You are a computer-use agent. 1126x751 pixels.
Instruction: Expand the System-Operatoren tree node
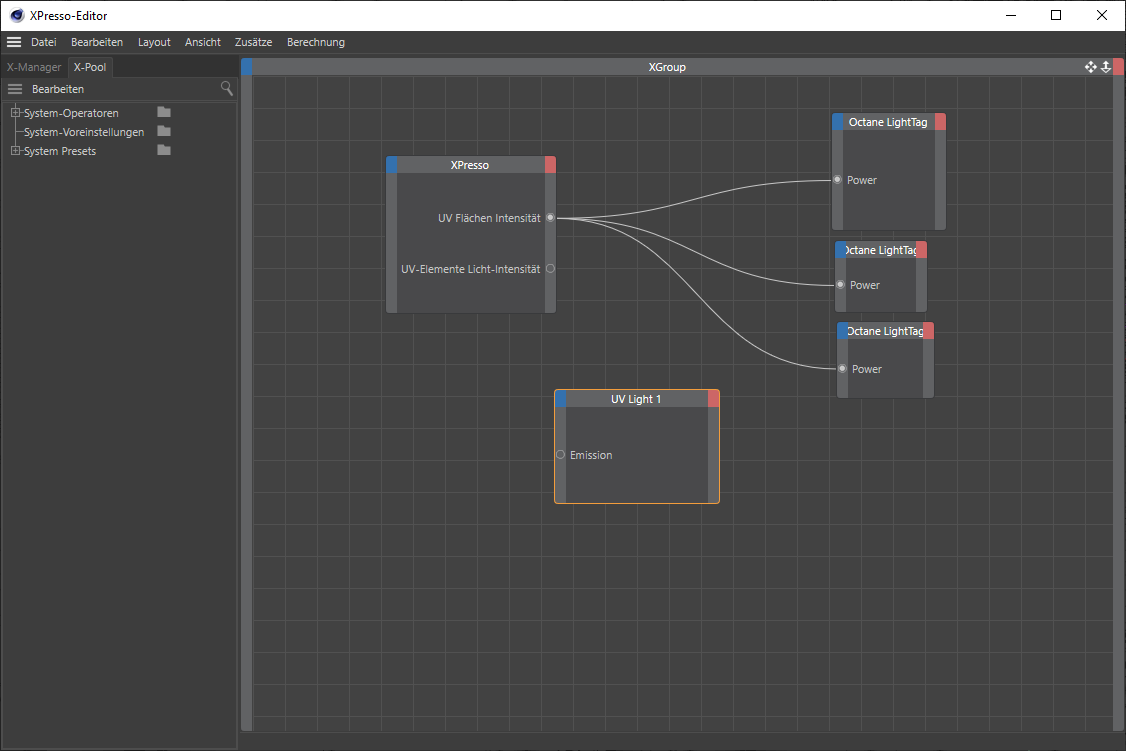point(15,113)
